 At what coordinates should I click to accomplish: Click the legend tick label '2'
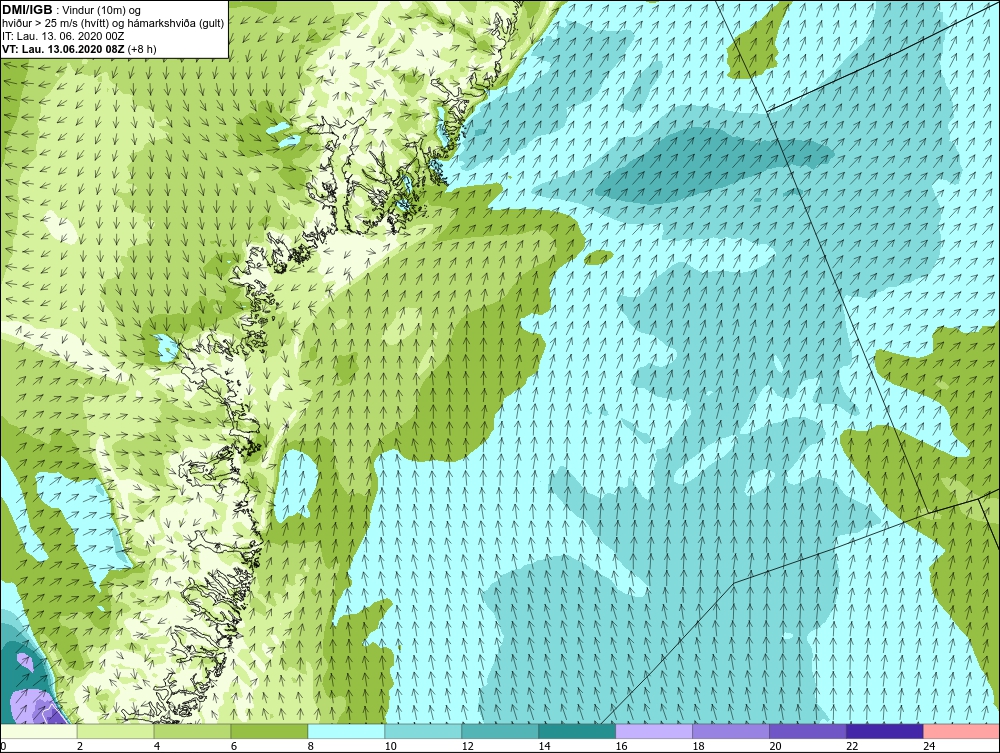coord(80,746)
